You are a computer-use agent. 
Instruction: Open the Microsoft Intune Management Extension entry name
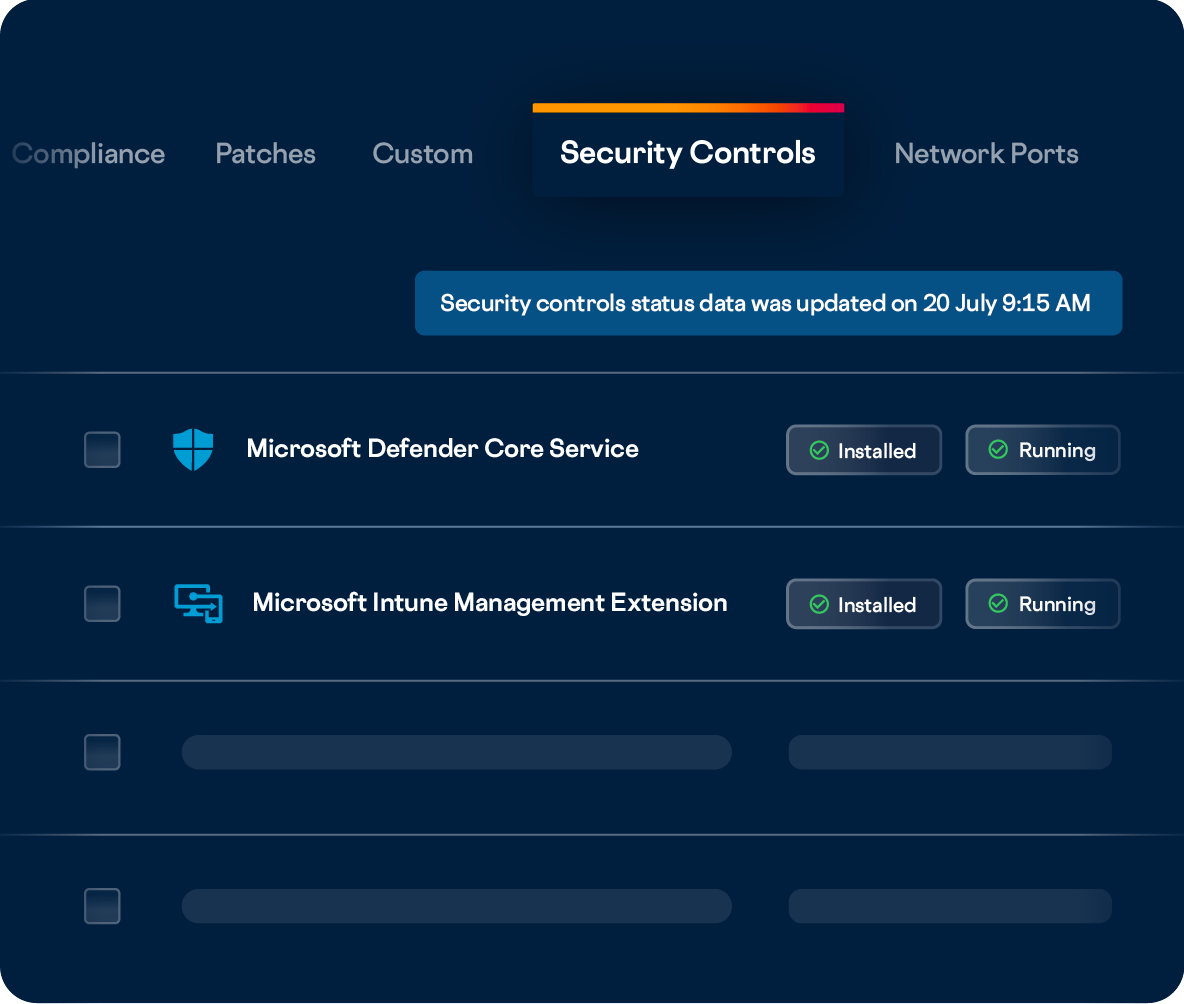[x=489, y=603]
